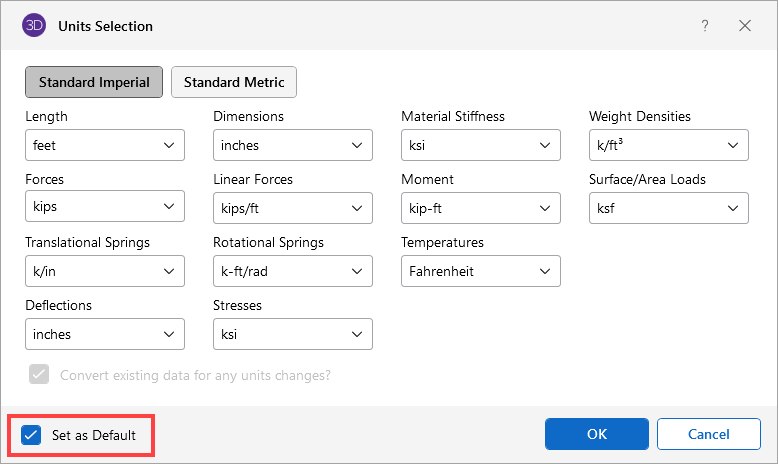778x464 pixels.
Task: Open the Length units dropdown
Action: click(105, 145)
